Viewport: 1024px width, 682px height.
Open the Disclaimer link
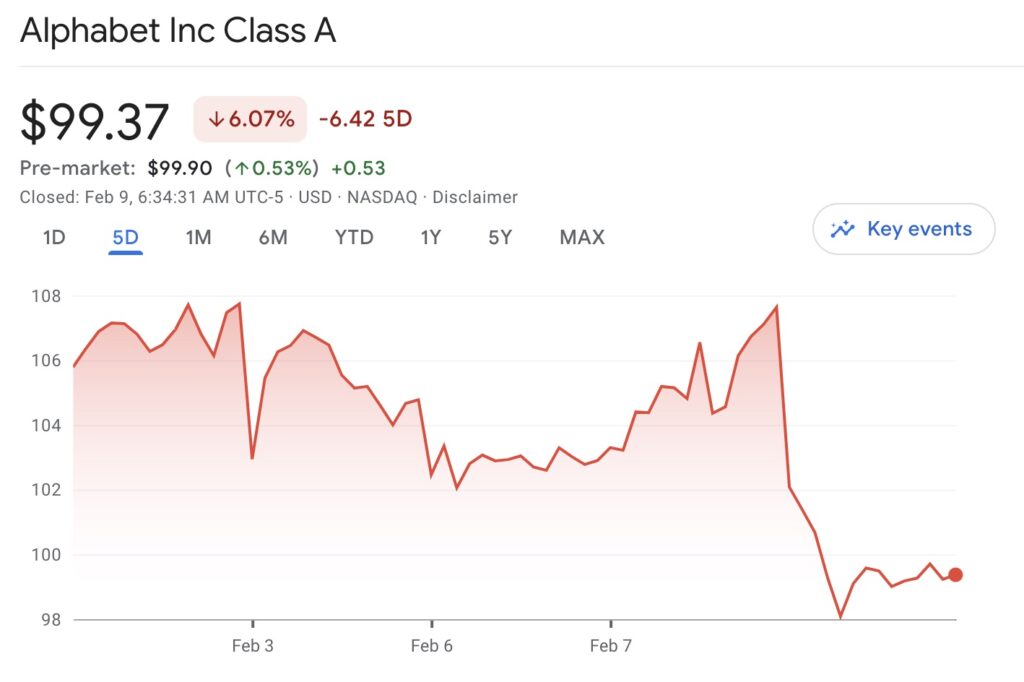click(x=475, y=197)
